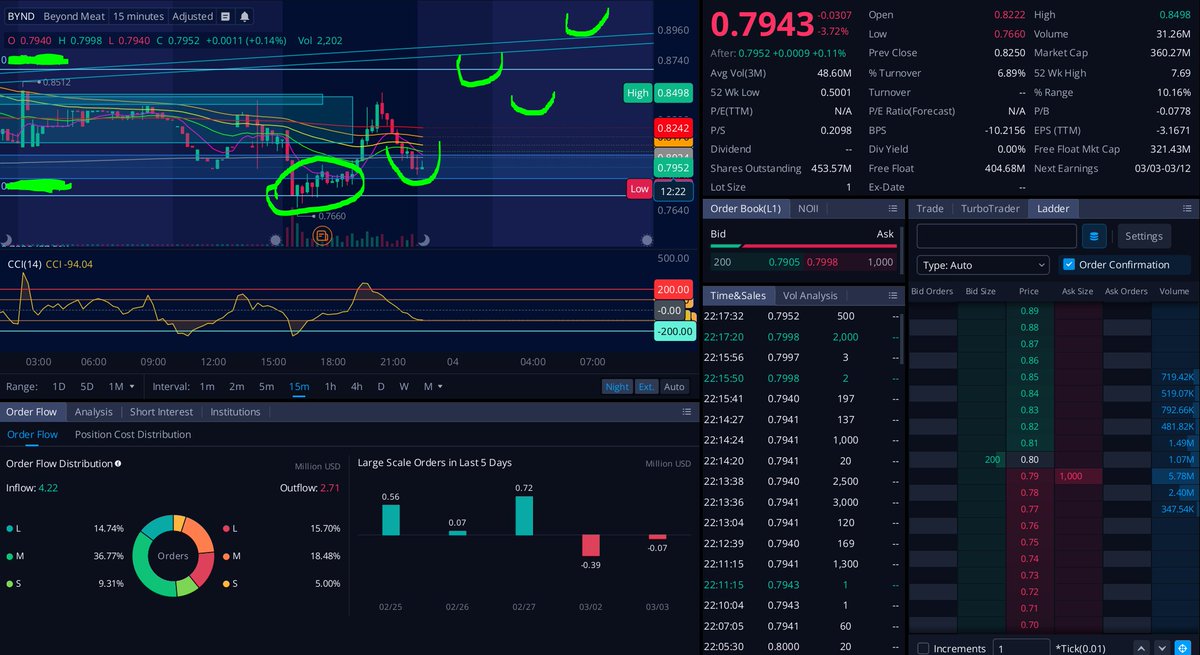Open the Ladder panel menu icon

pos(1188,208)
